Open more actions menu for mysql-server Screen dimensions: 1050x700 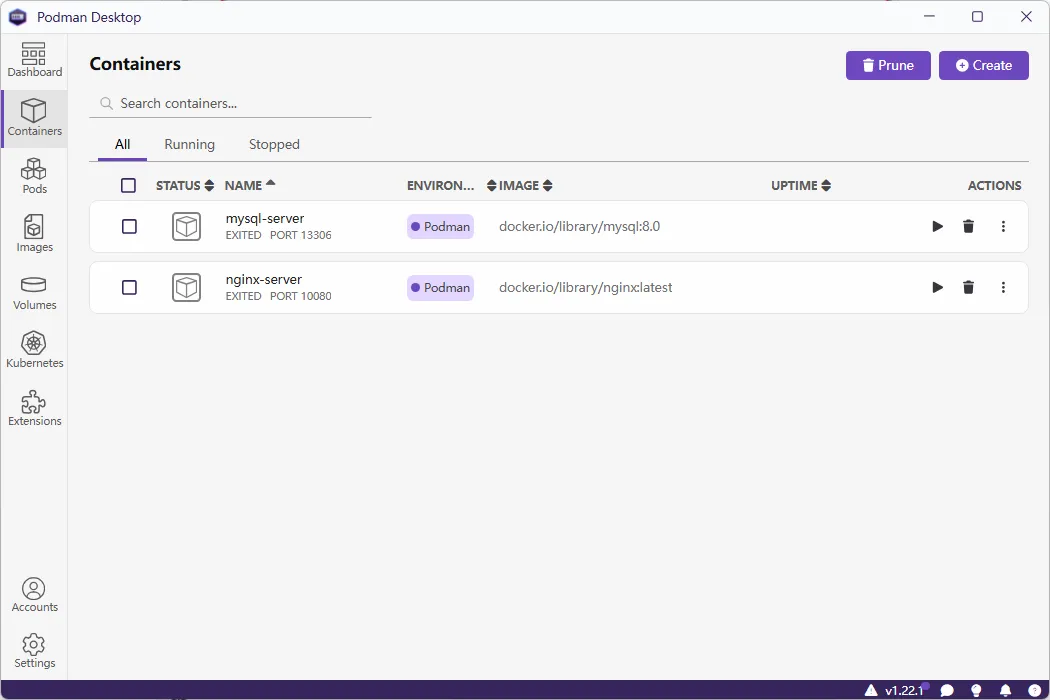pos(1003,227)
